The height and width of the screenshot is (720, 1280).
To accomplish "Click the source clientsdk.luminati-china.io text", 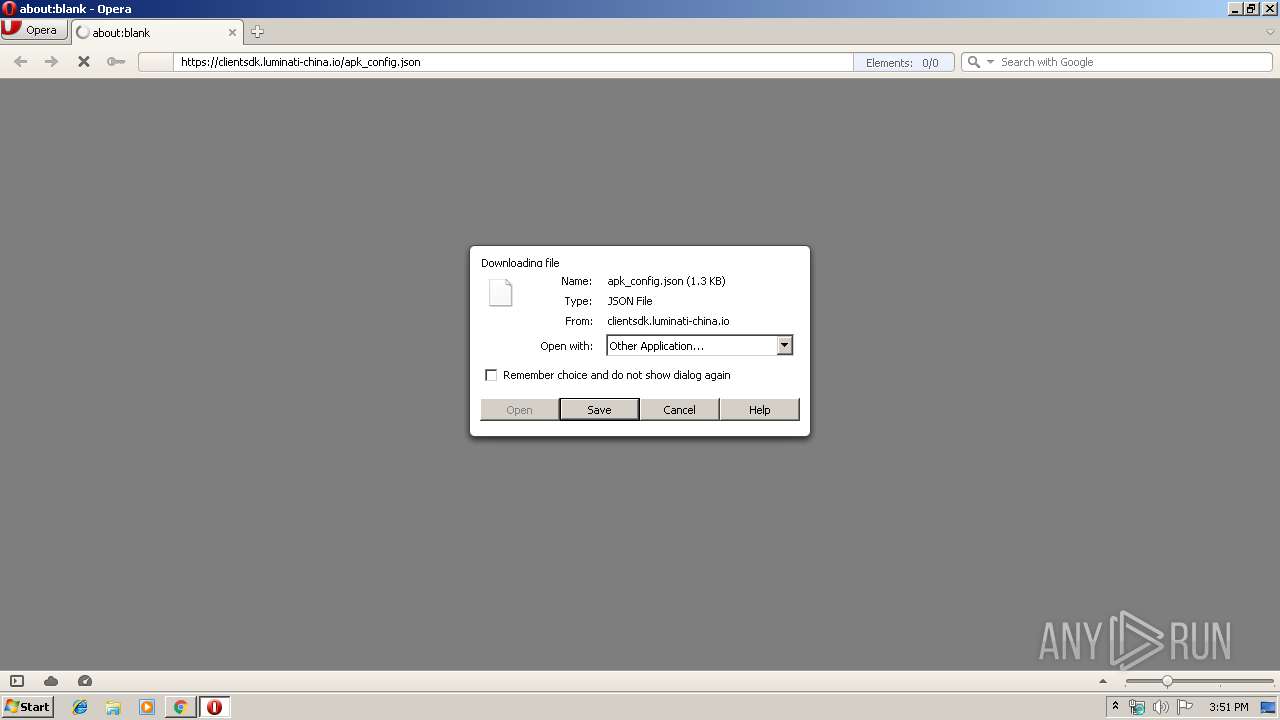I will coord(668,321).
